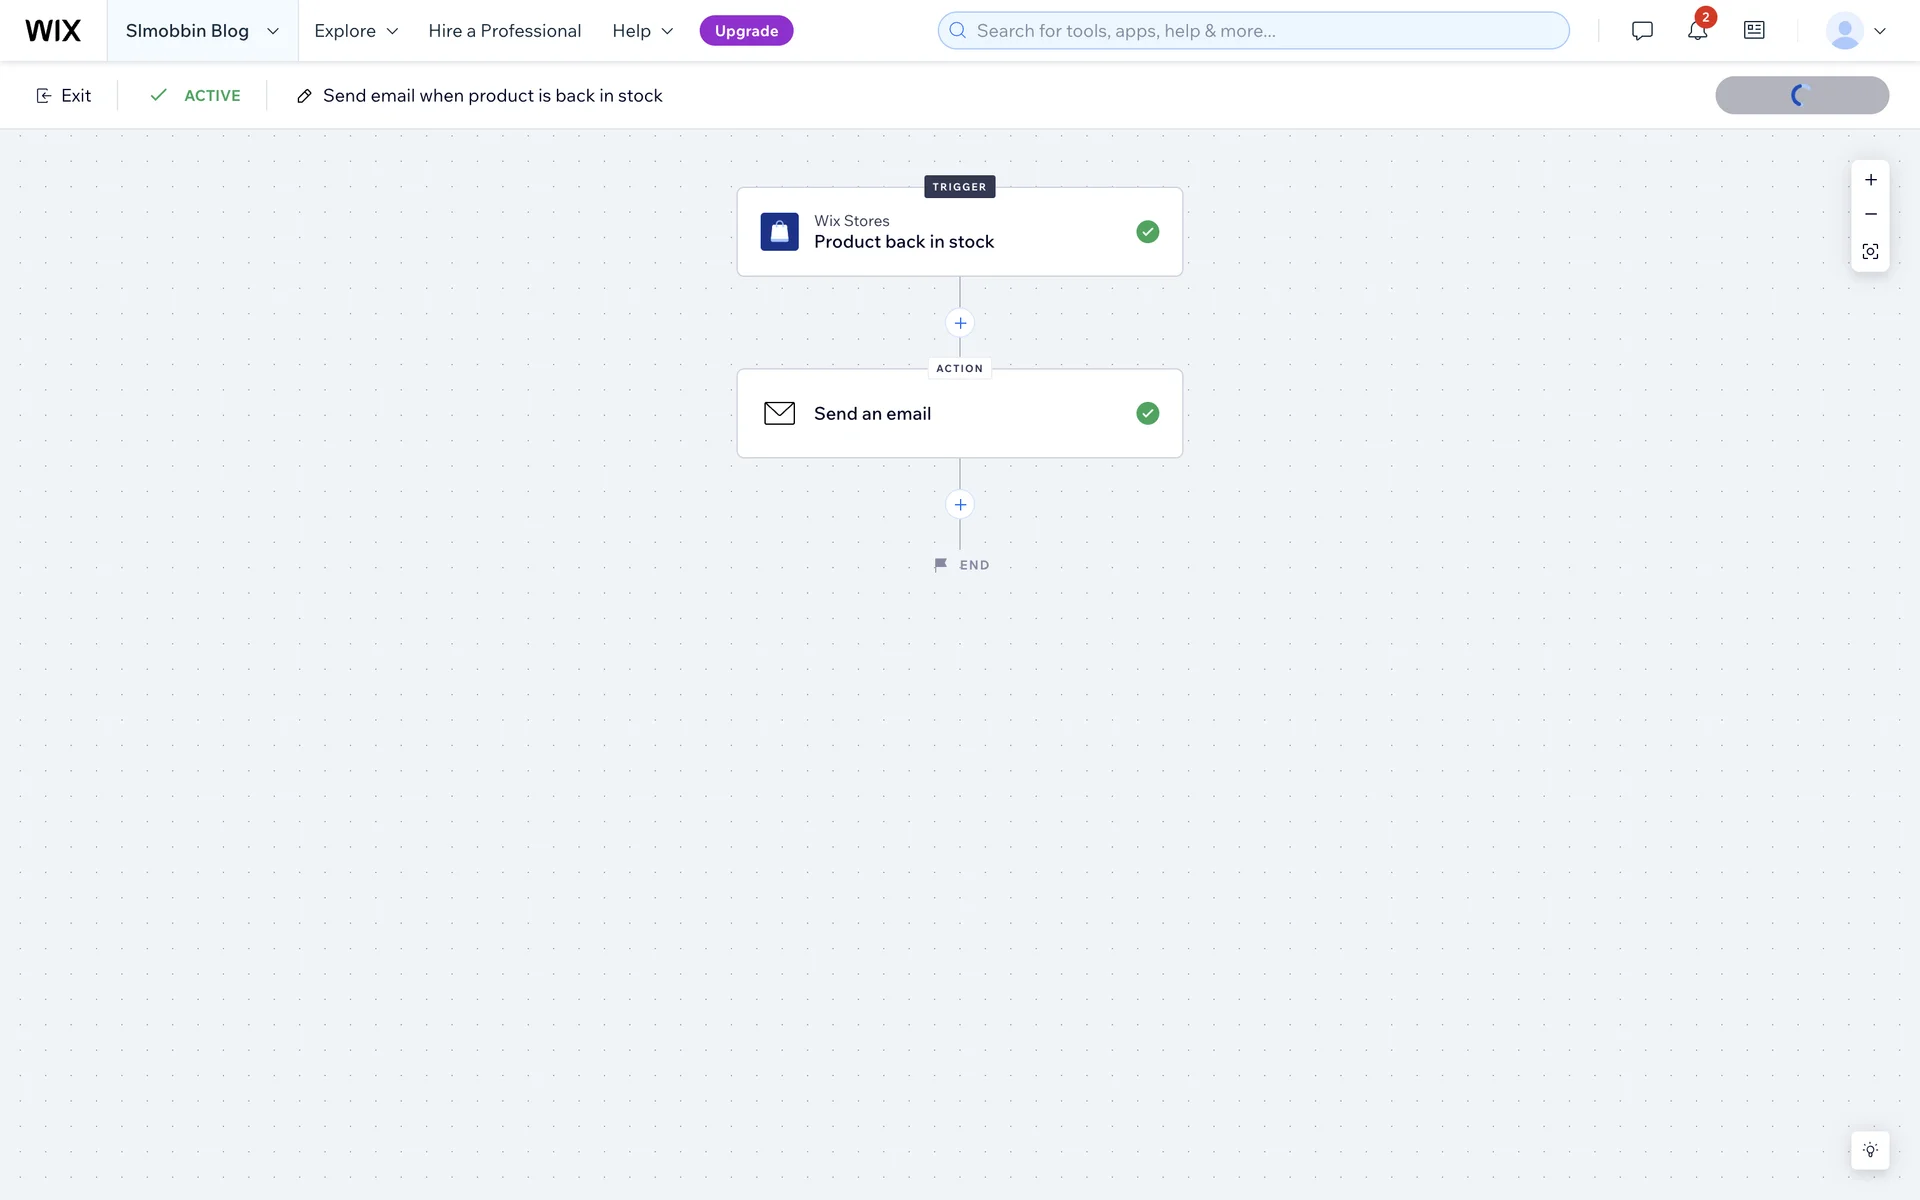Zoom in on the canvas
This screenshot has width=1920, height=1200.
click(x=1870, y=180)
